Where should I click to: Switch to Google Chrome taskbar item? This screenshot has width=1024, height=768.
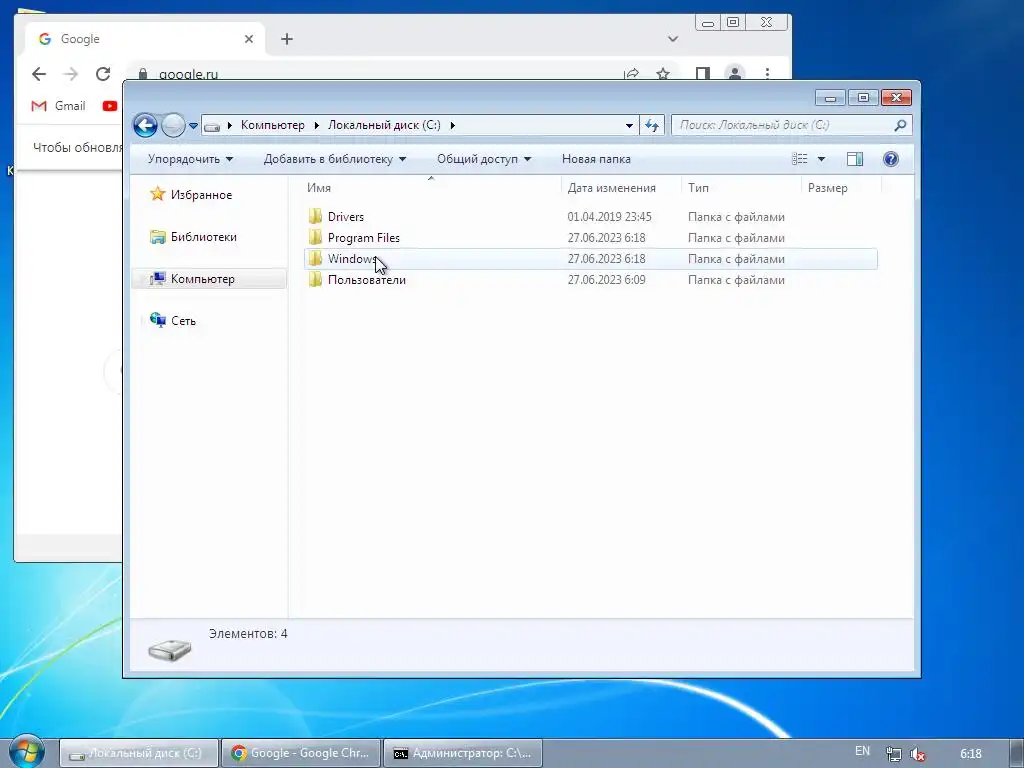click(x=301, y=753)
